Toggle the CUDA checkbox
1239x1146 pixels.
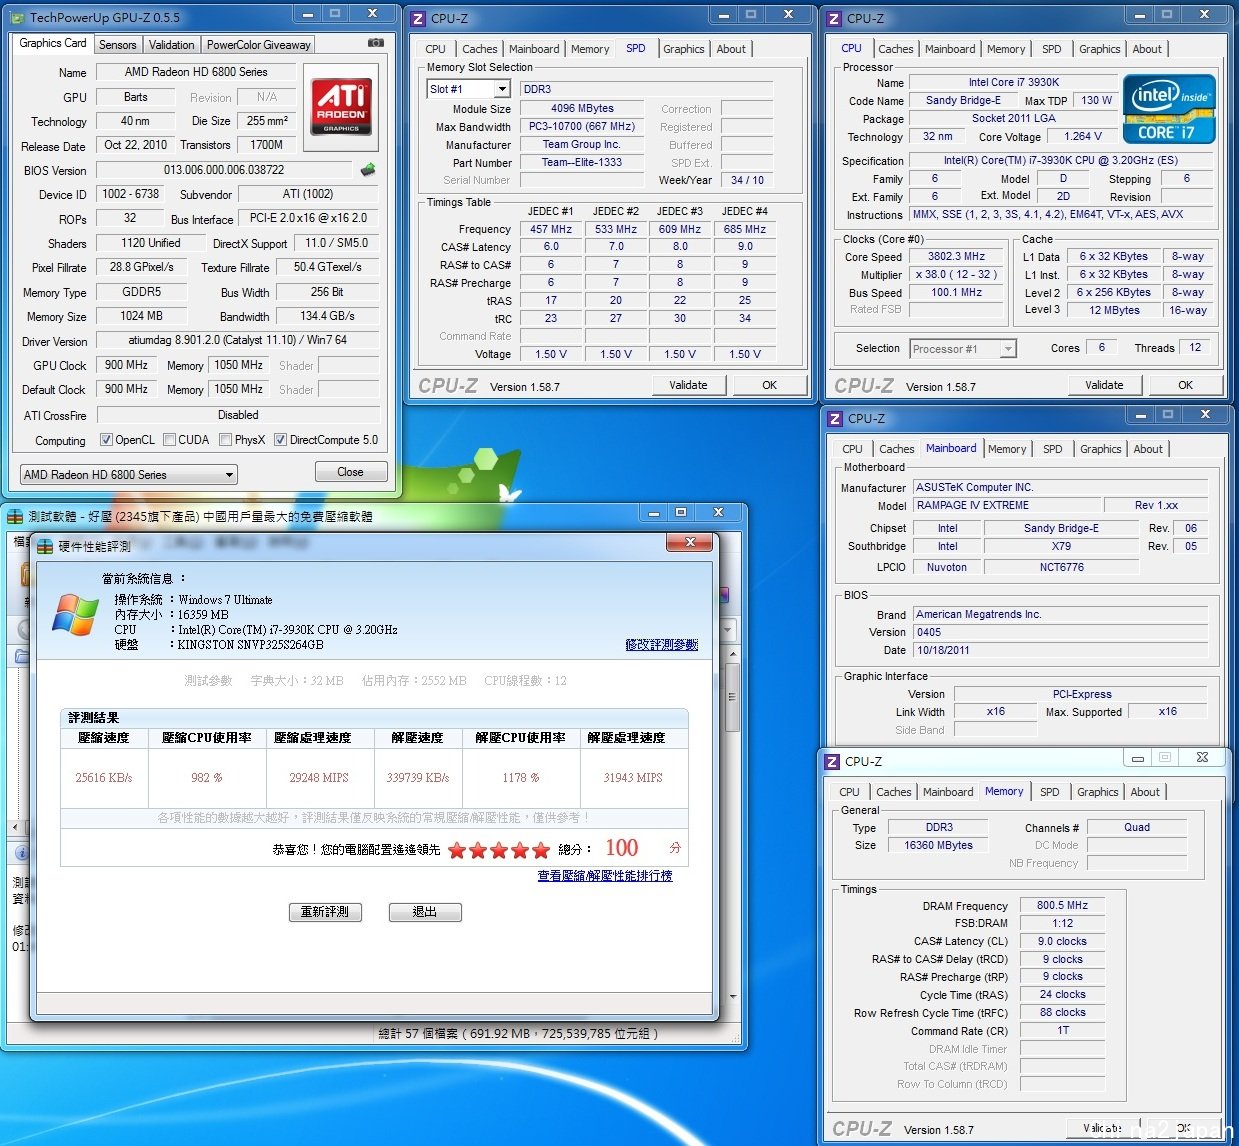170,440
